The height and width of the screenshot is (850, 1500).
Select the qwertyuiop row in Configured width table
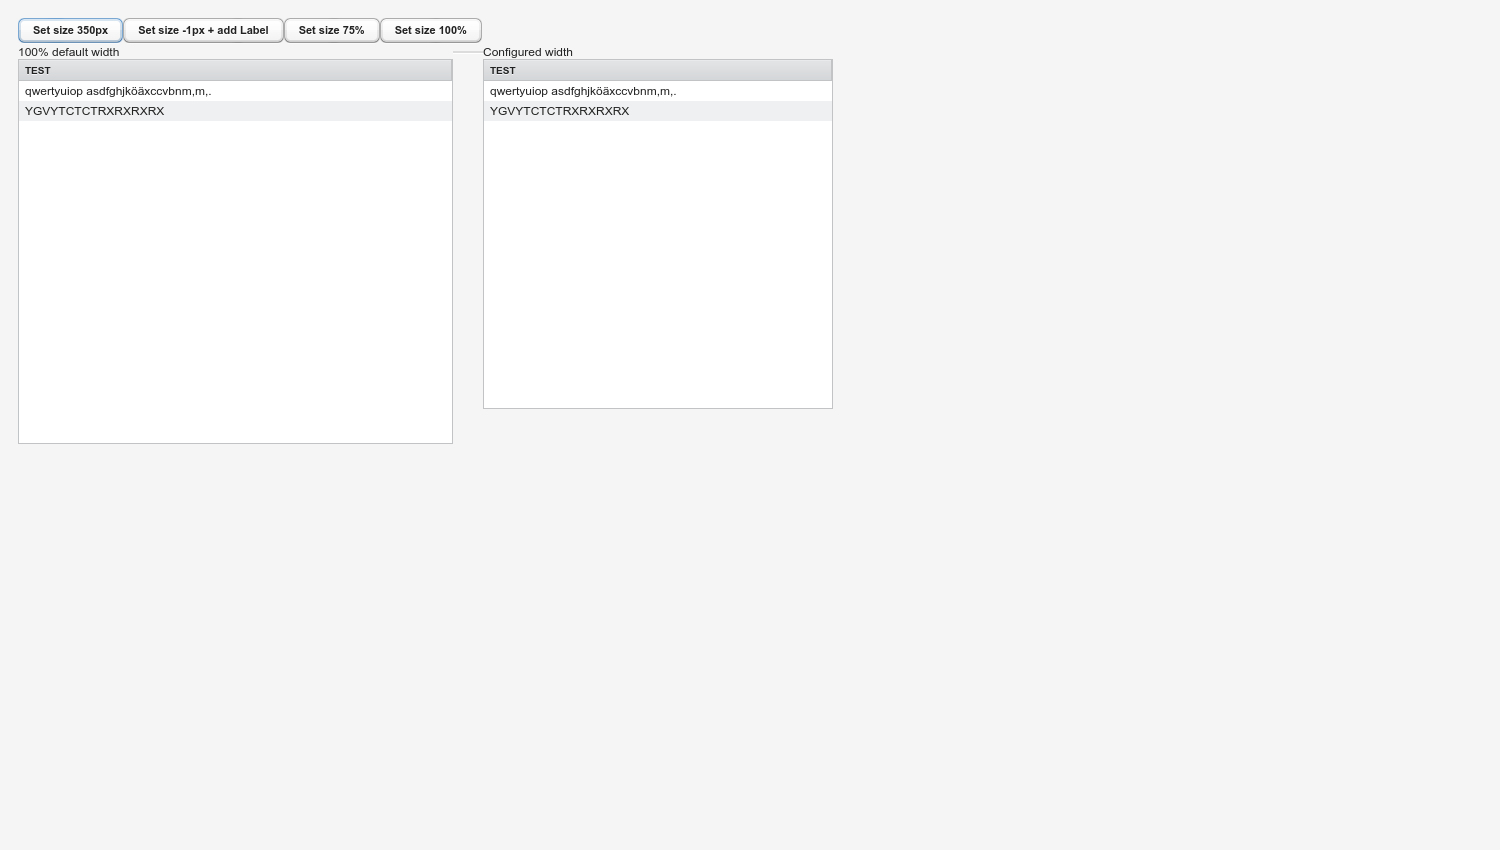pos(658,91)
